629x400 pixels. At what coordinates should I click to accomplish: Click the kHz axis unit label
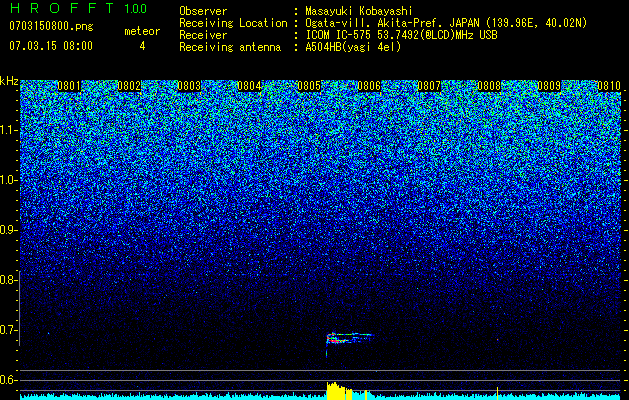(x=9, y=81)
